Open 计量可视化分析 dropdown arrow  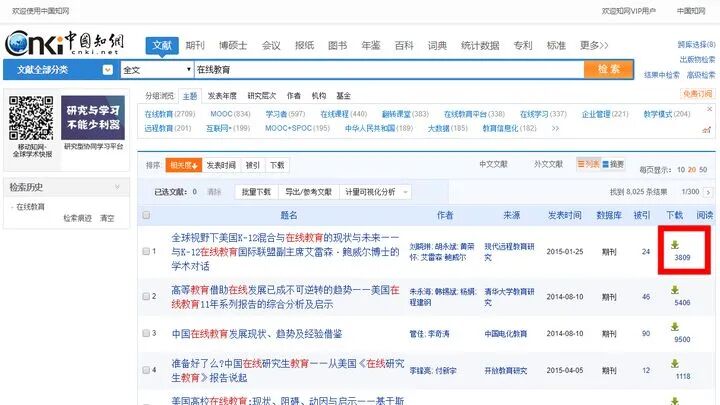(x=405, y=192)
